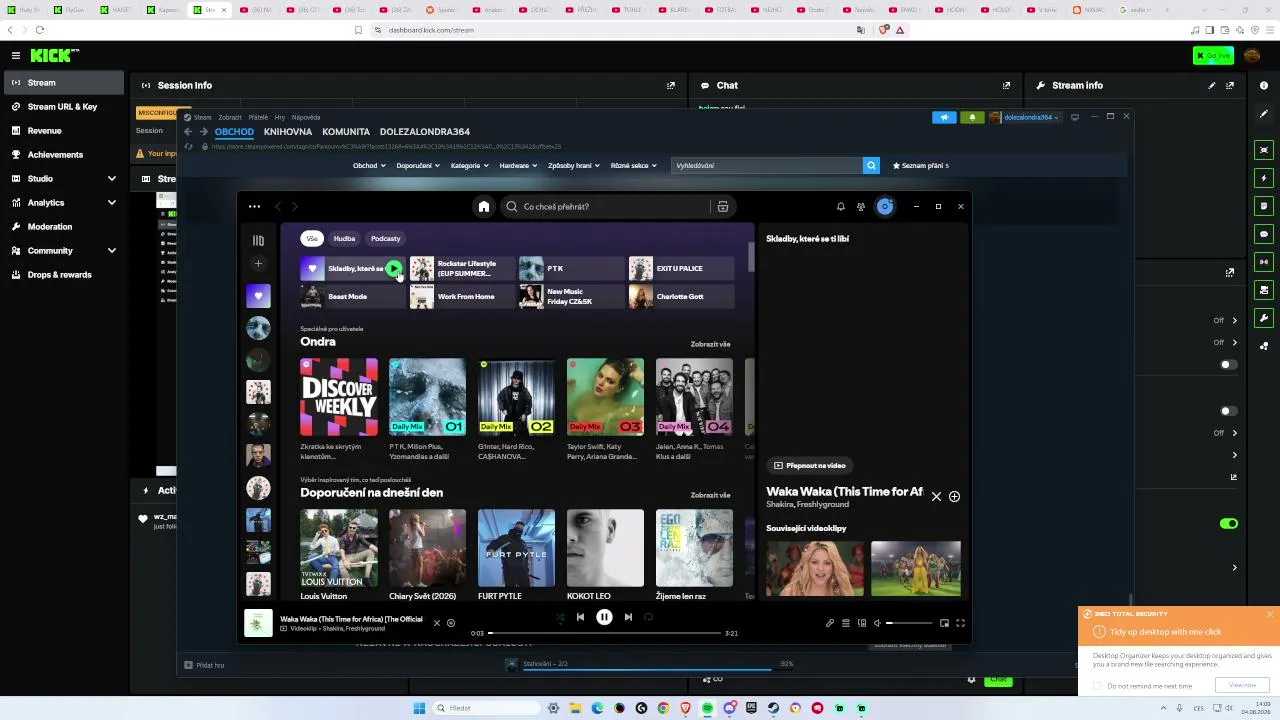Image resolution: width=1280 pixels, height=720 pixels.
Task: Open Rockstar Lifestyle playlist tile
Action: 461,268
